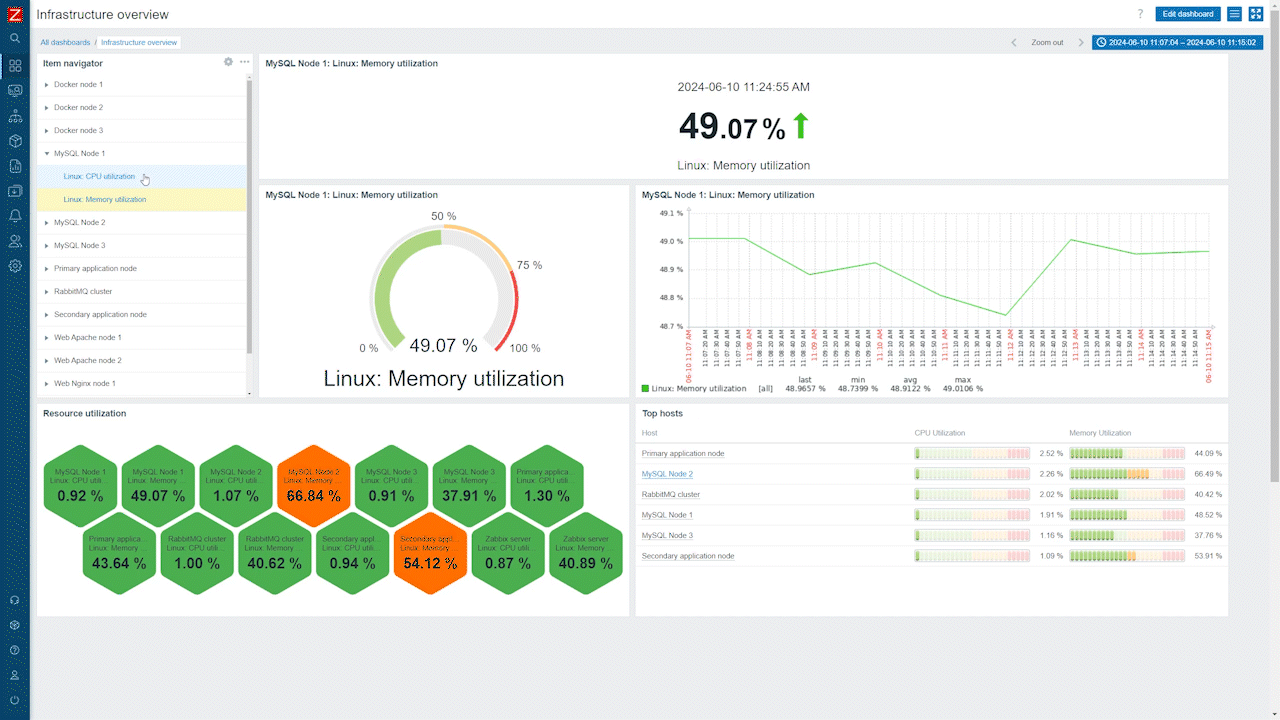The image size is (1280, 720).
Task: Click the Edit dashboard button
Action: click(1188, 14)
